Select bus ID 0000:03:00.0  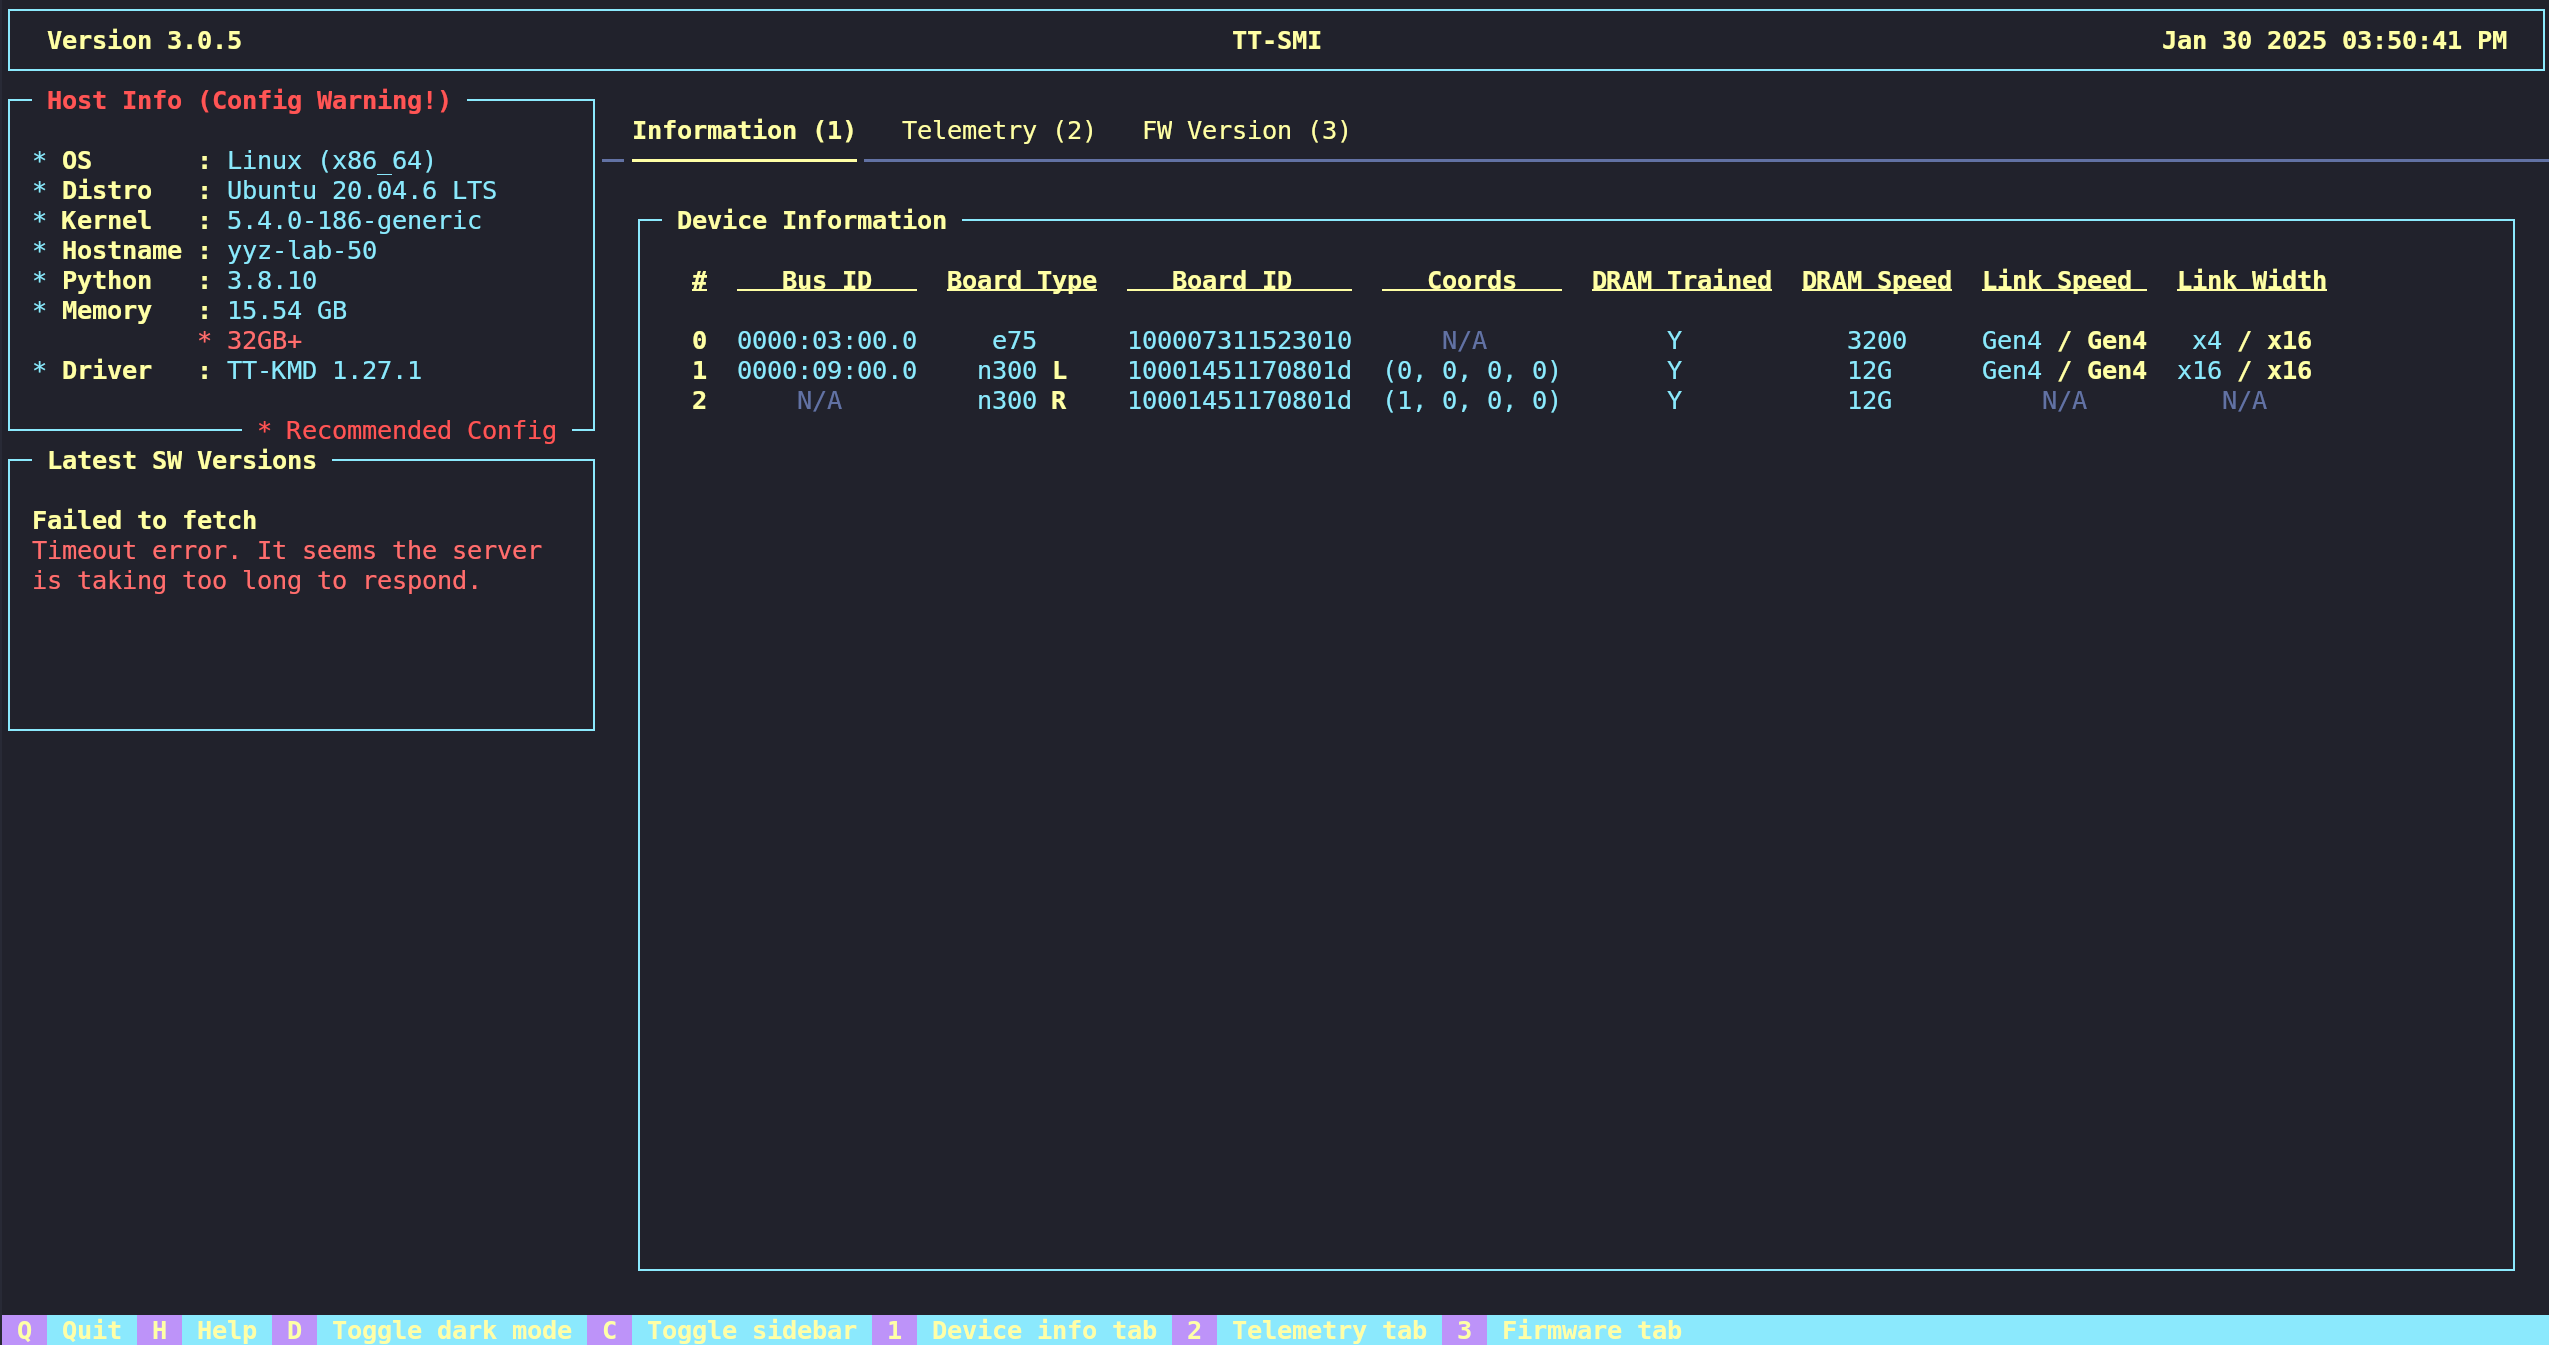(x=827, y=341)
